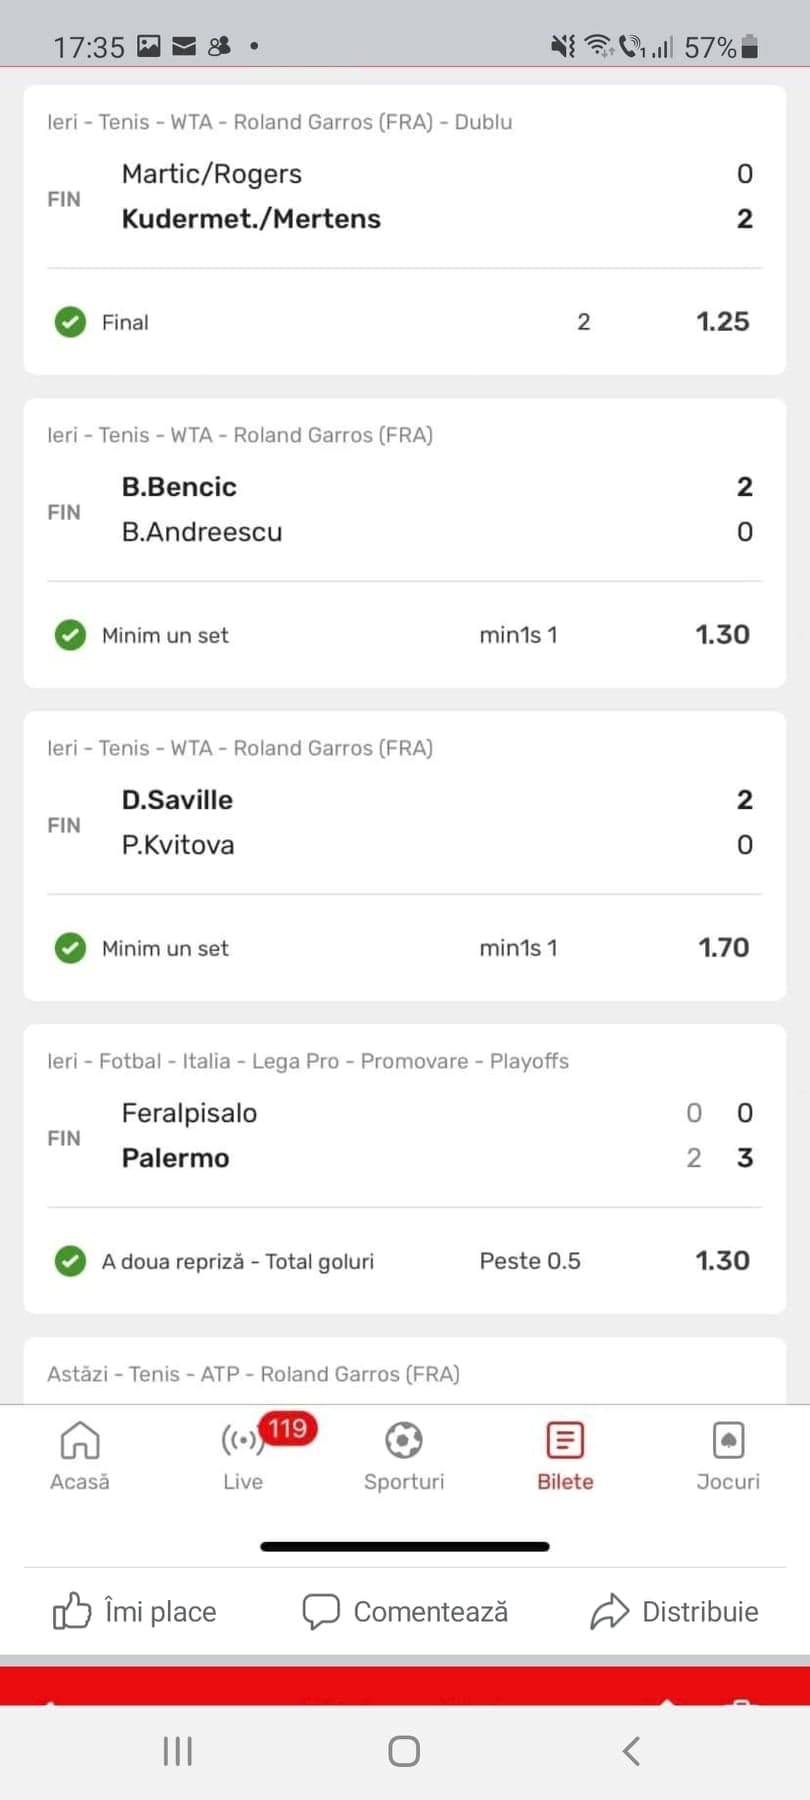Tap green checkmark beside Final bet
This screenshot has height=1800, width=810.
(70, 322)
